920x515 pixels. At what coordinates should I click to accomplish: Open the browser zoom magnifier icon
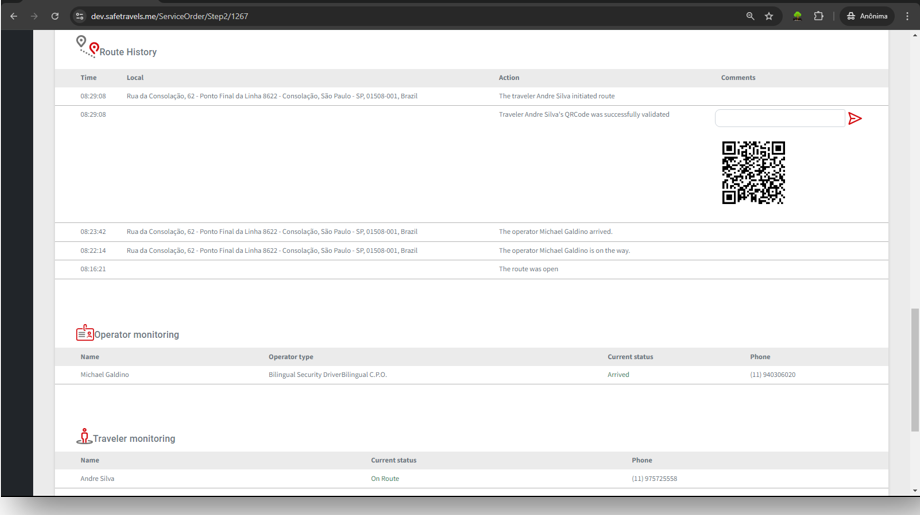click(750, 16)
